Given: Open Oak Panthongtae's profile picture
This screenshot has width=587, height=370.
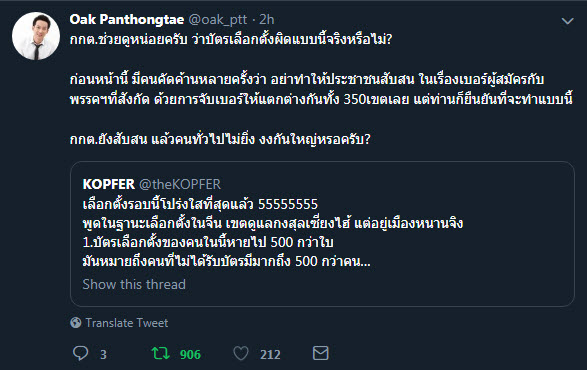Looking at the screenshot, I should 36,36.
